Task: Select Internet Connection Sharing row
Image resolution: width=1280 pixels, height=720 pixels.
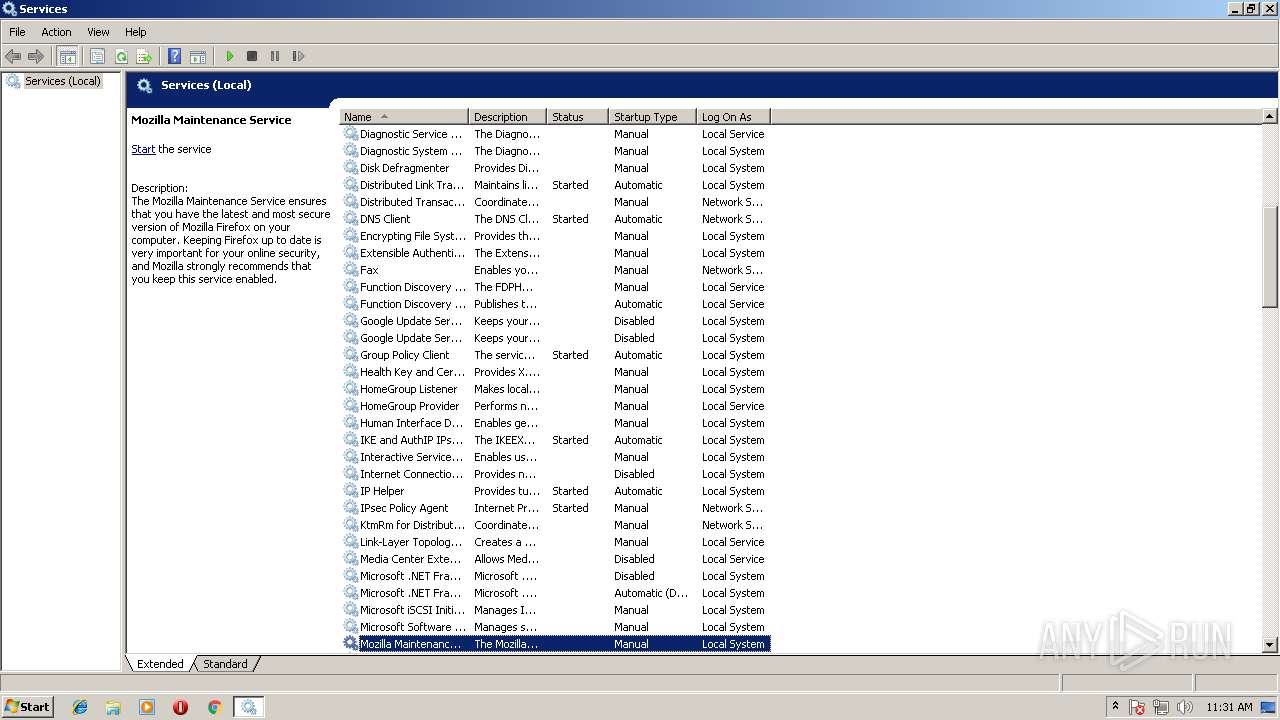Action: (x=555, y=474)
